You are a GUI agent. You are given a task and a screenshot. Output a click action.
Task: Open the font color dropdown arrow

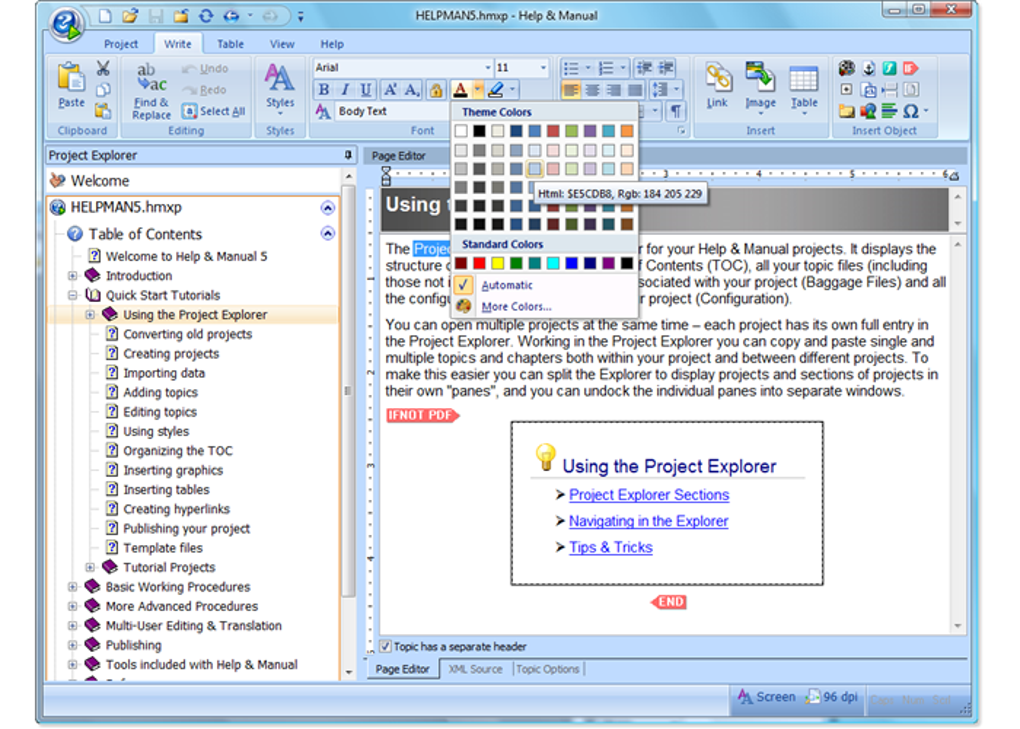478,89
